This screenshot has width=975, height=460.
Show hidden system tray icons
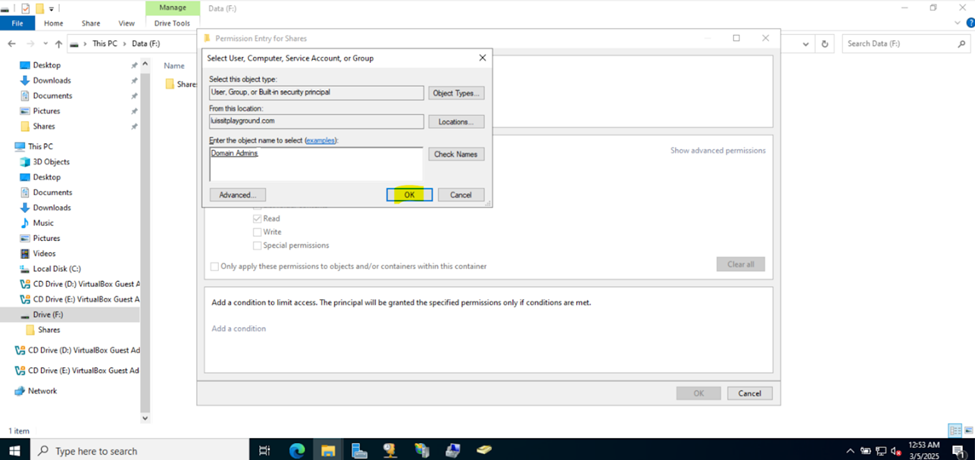click(x=851, y=451)
